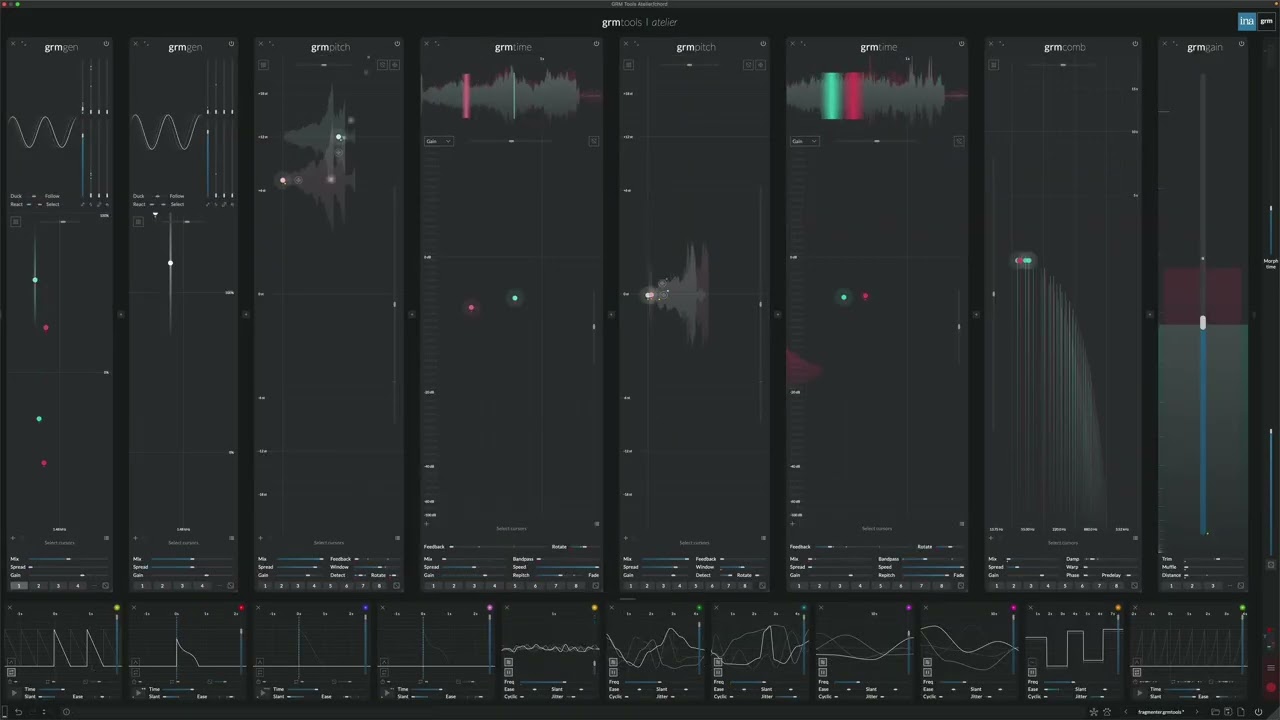
Task: Open the Gain dropdown in the right grmtime
Action: tap(804, 141)
